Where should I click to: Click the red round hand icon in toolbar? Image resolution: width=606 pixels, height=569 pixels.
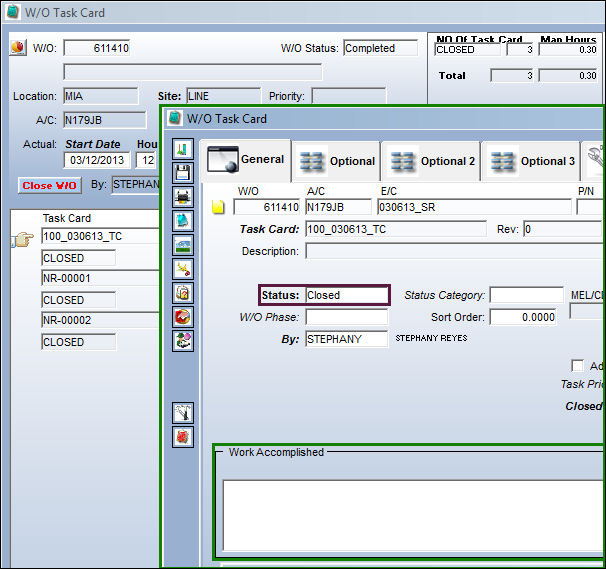[x=183, y=317]
